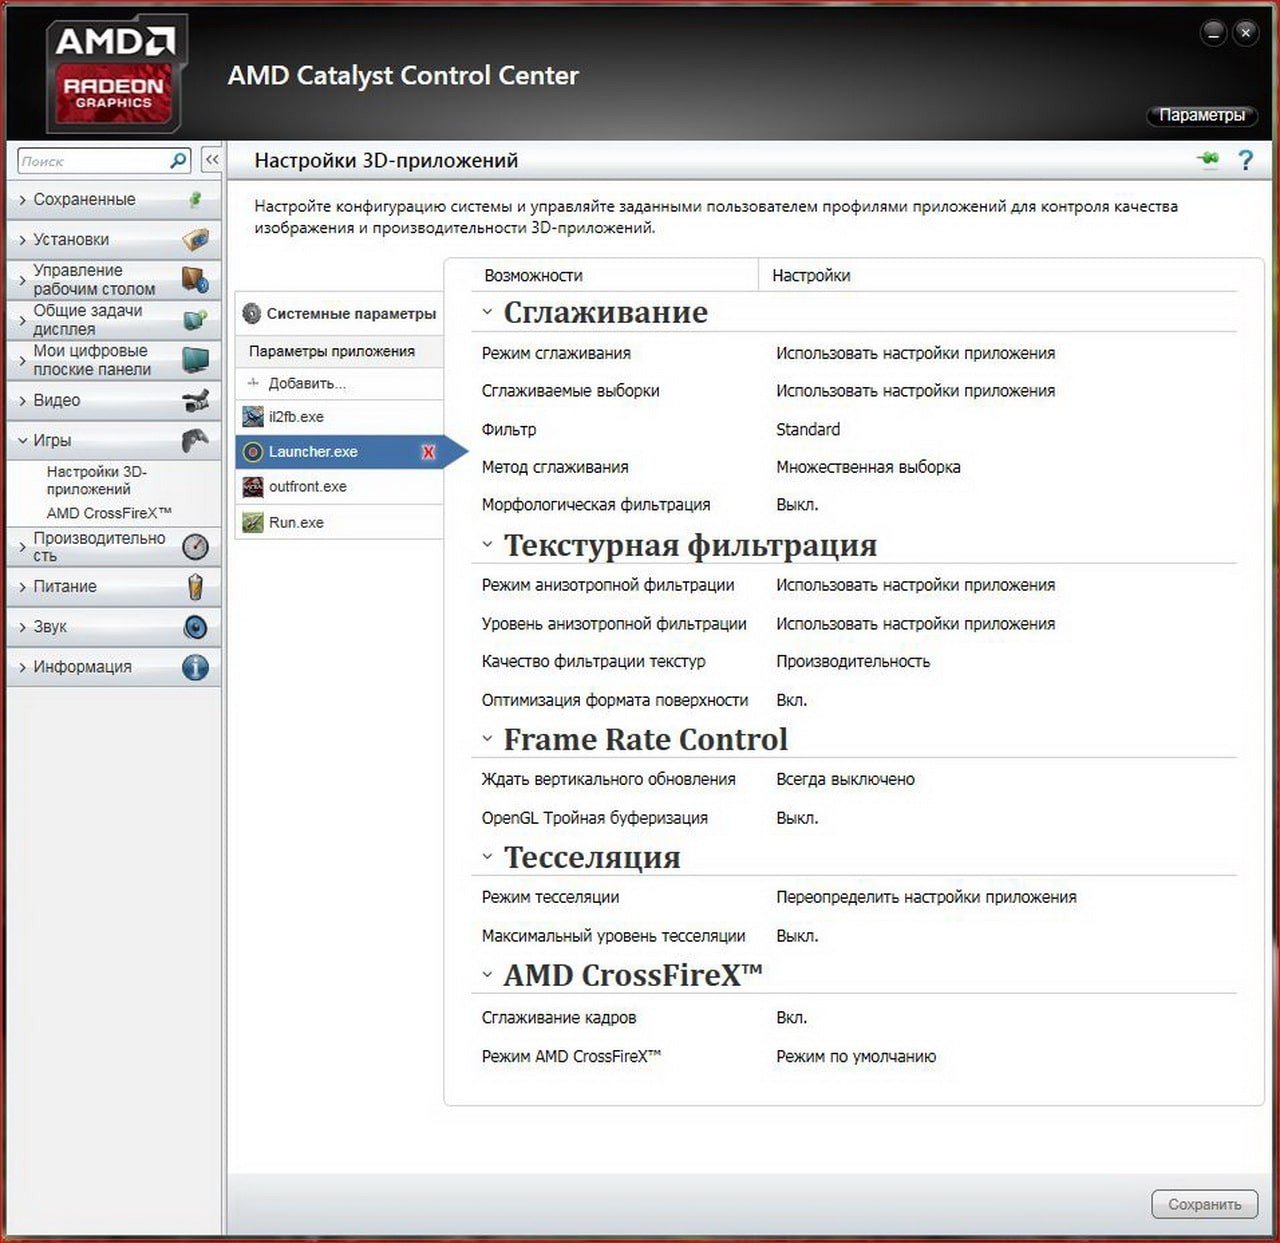Click the Общие задачи дисплея icon
1280x1243 pixels.
(x=196, y=320)
